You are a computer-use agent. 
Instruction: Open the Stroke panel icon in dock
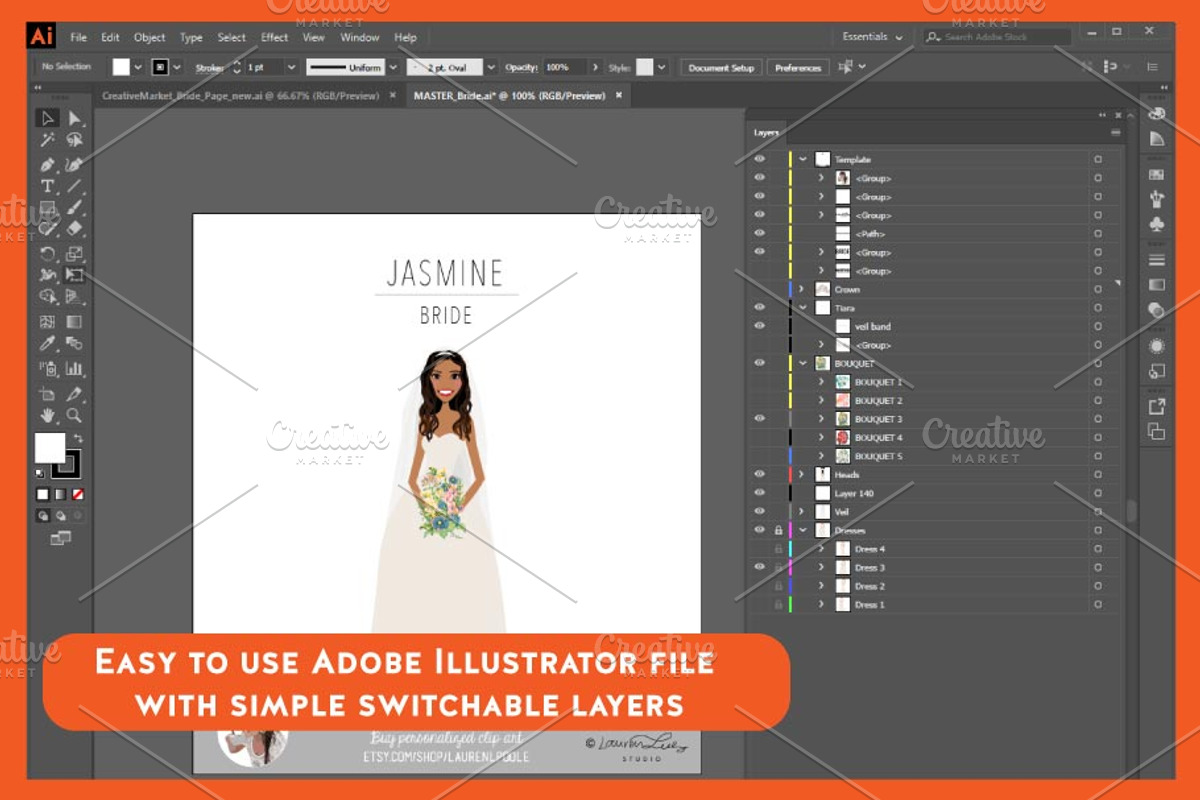tap(1157, 260)
